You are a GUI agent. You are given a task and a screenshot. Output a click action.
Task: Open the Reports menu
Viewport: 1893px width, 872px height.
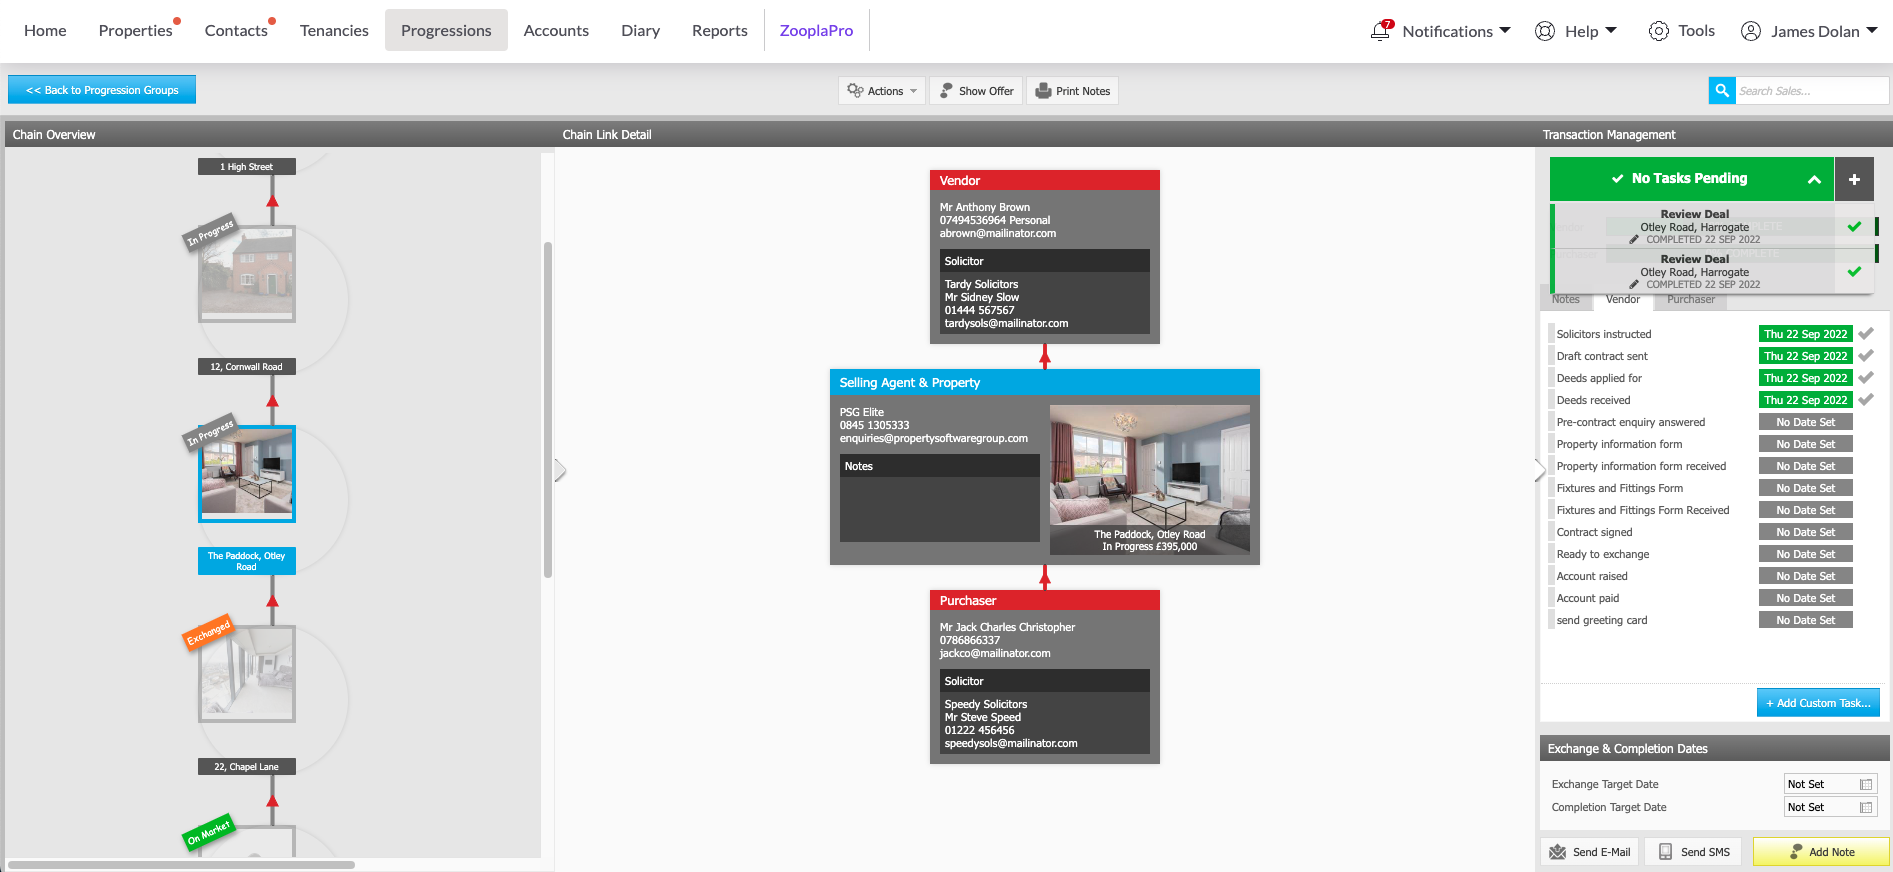tap(720, 31)
